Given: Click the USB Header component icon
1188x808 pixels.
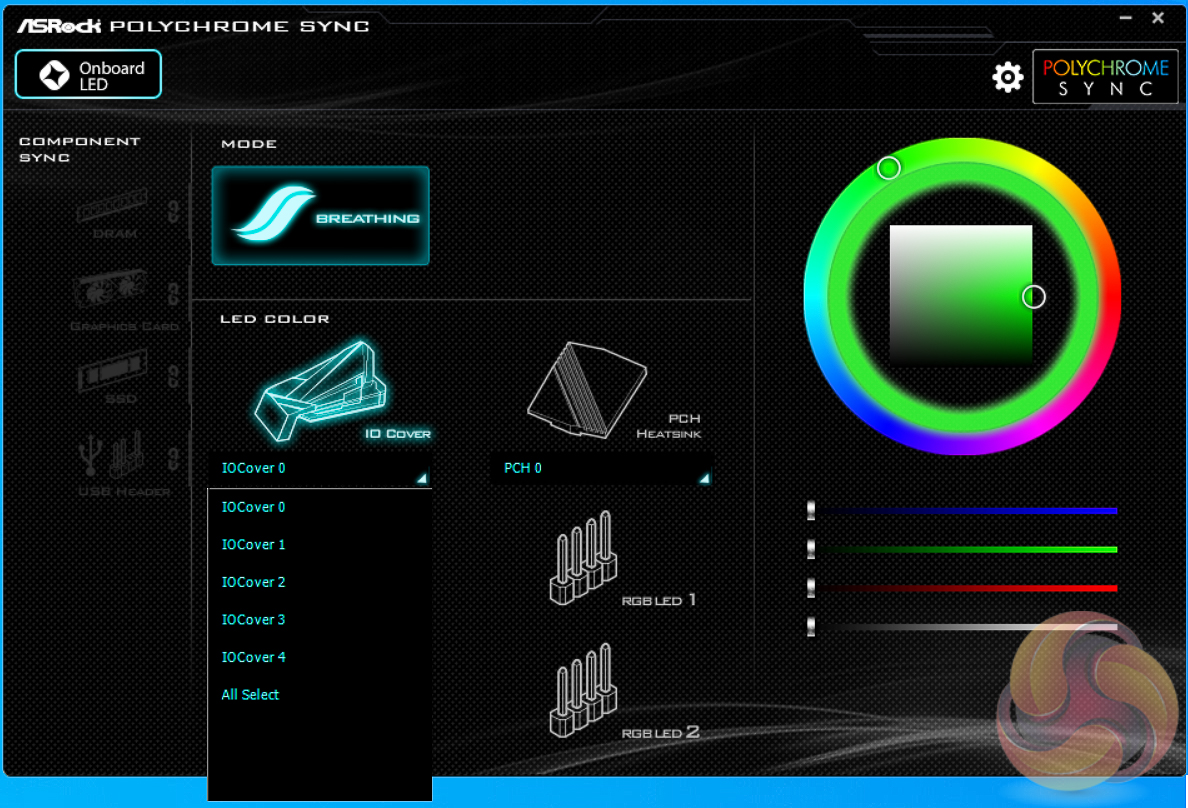Looking at the screenshot, I should 111,455.
